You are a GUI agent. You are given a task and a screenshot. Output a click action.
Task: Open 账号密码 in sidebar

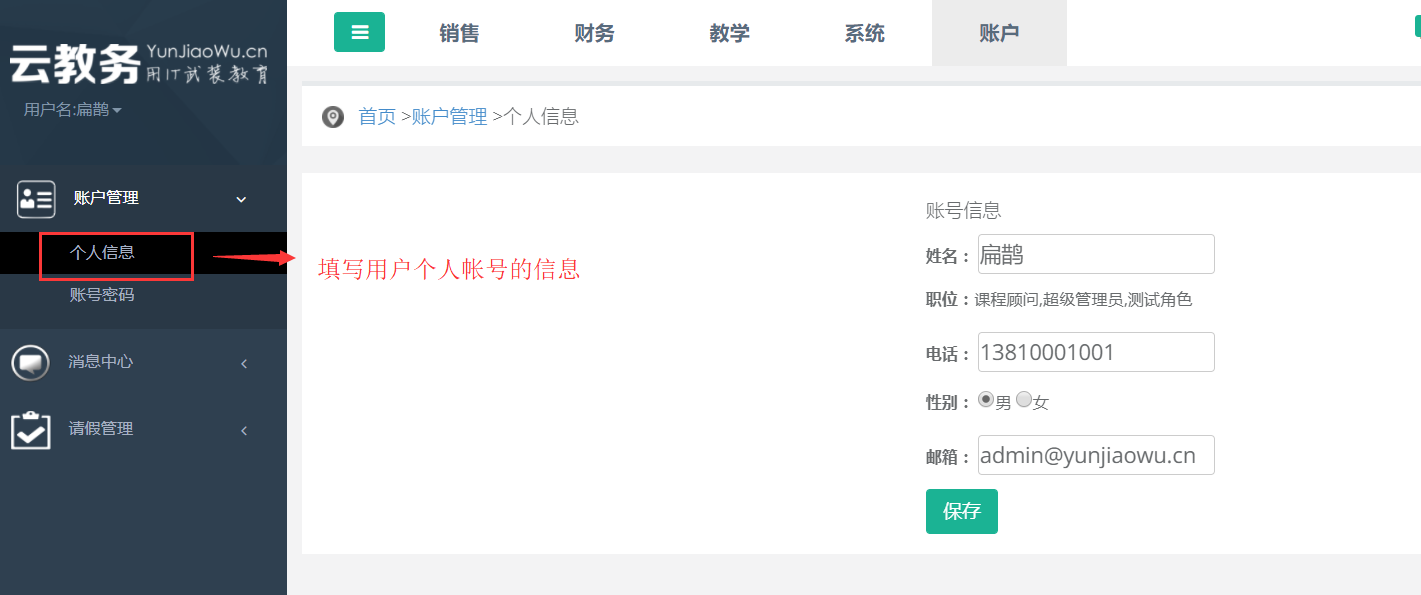pyautogui.click(x=102, y=295)
